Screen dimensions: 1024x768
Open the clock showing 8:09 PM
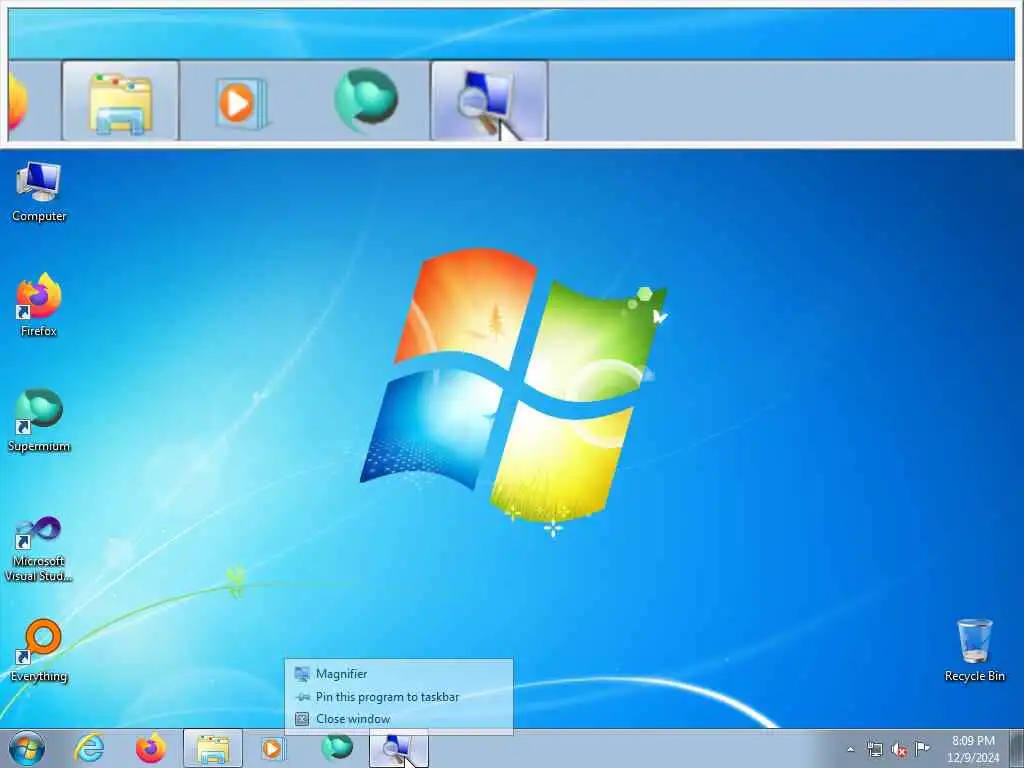973,749
